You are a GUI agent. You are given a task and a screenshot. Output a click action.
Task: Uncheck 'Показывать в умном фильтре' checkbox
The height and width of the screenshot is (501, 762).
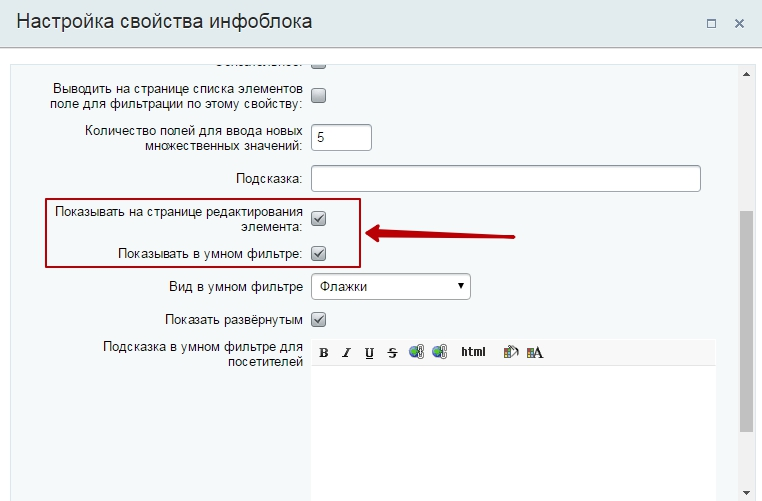(x=319, y=254)
